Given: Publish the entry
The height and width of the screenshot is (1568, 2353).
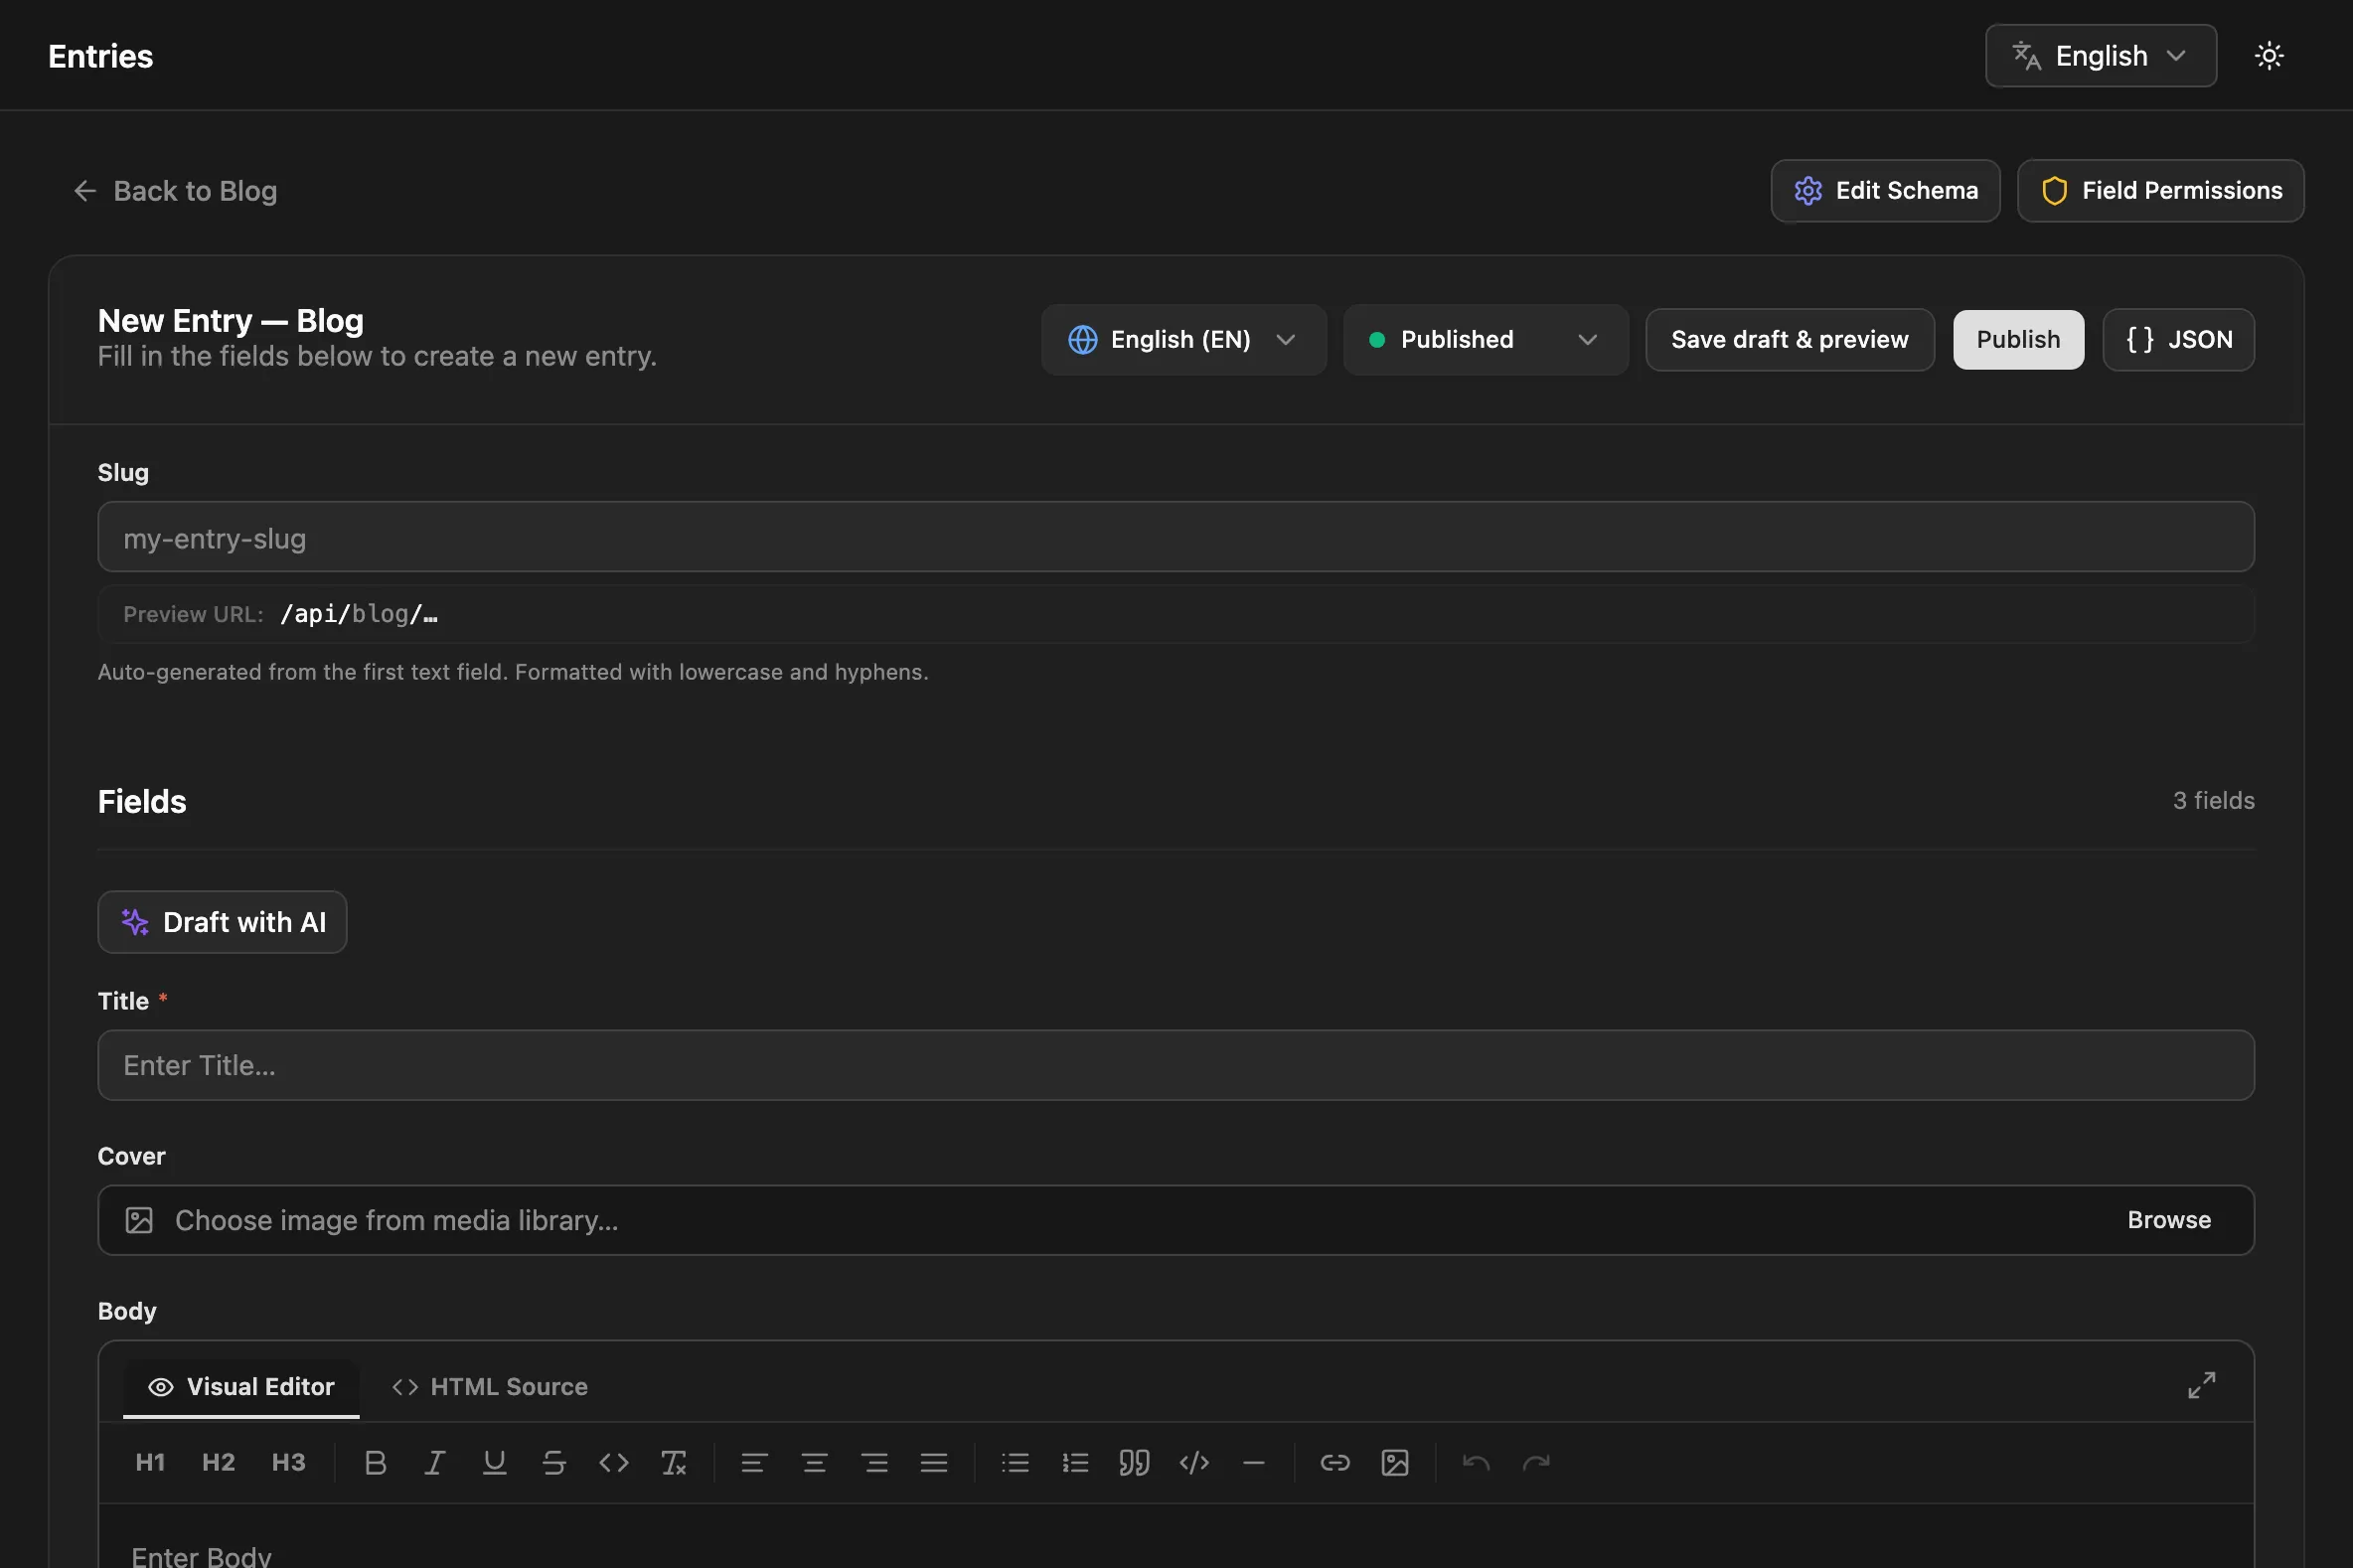Looking at the screenshot, I should [x=2018, y=340].
